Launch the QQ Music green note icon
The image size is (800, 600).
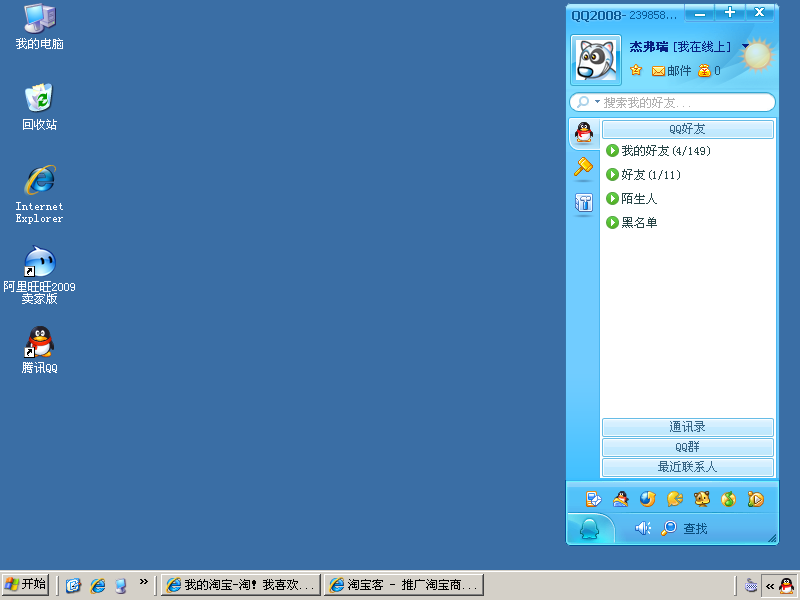click(729, 498)
